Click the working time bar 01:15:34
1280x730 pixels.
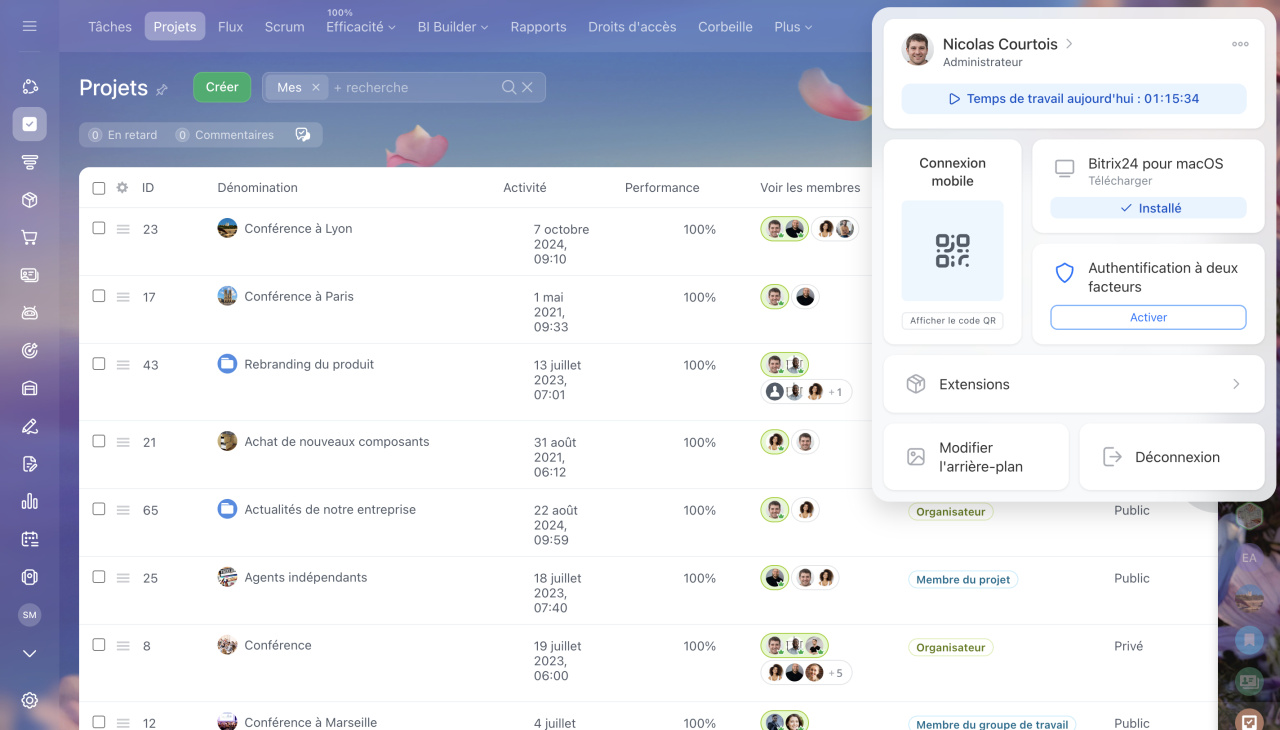(x=1074, y=99)
